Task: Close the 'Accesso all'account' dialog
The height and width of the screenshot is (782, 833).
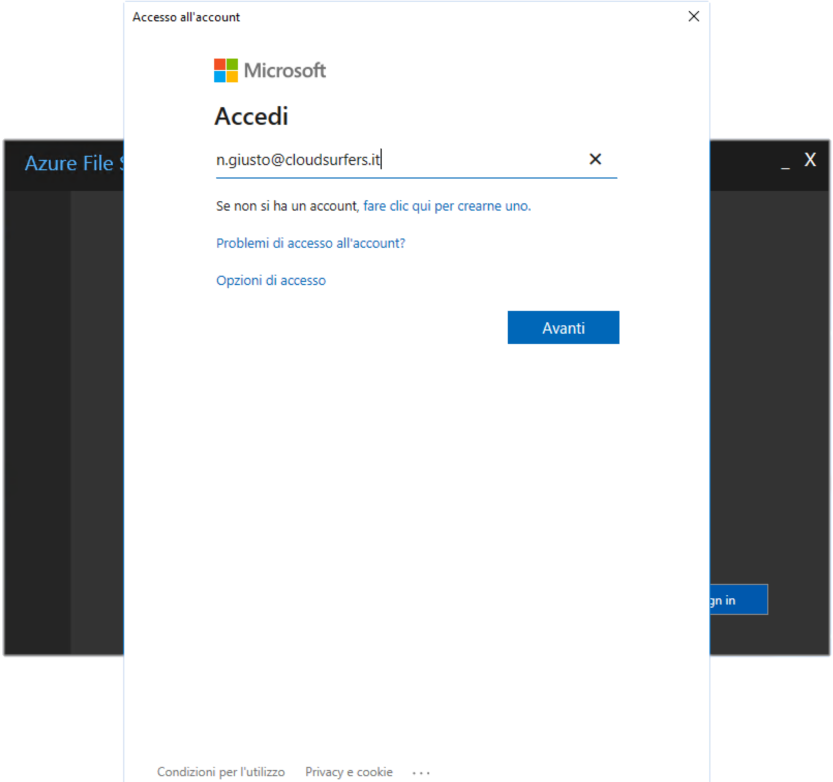Action: (693, 16)
